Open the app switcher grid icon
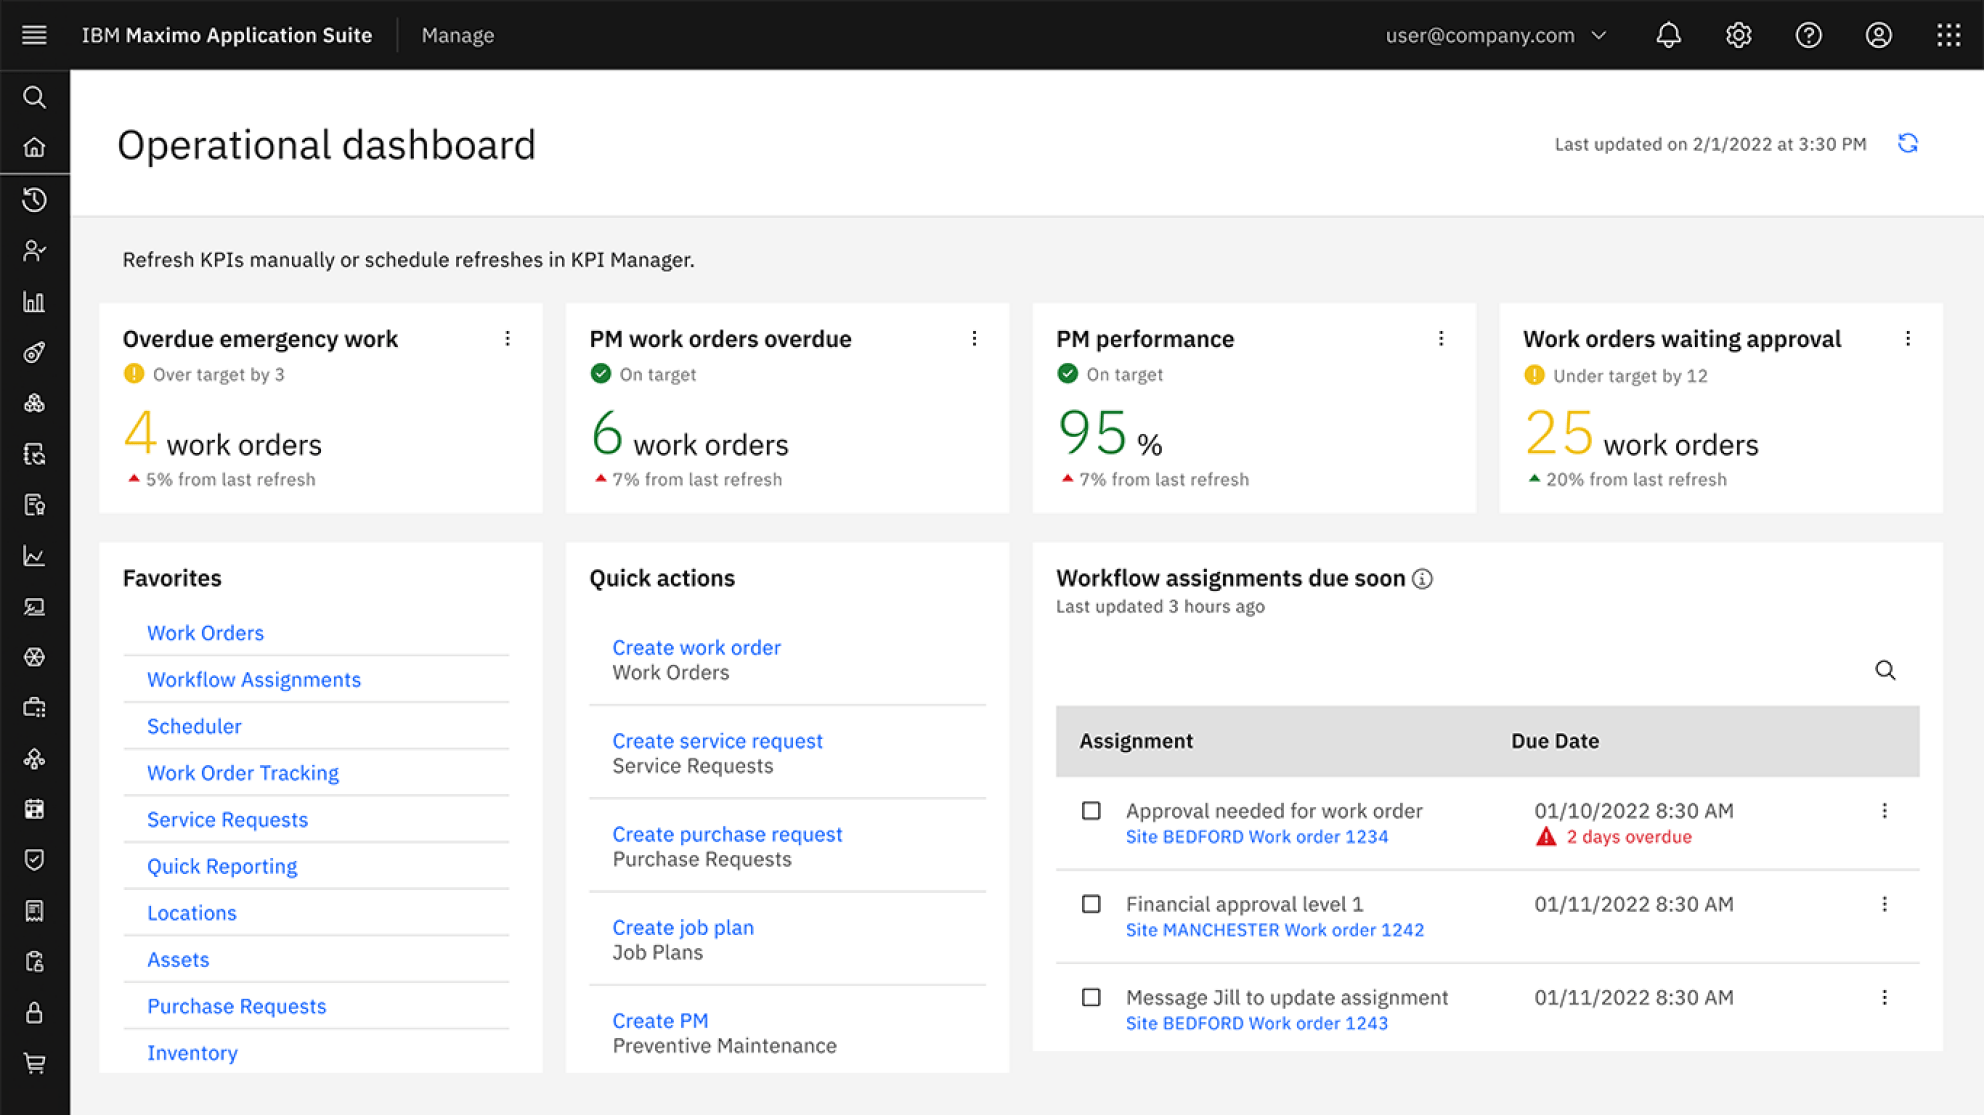 pyautogui.click(x=1948, y=35)
